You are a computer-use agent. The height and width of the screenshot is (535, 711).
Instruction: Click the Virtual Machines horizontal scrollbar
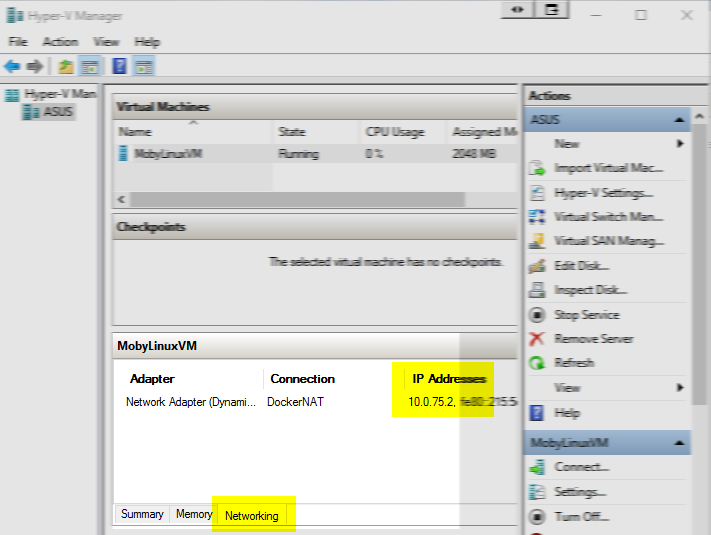click(300, 199)
